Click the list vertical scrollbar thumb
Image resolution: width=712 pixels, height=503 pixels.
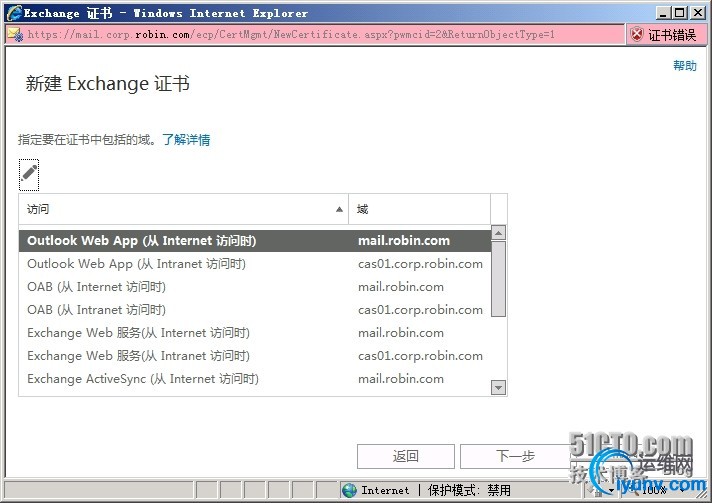(x=499, y=279)
